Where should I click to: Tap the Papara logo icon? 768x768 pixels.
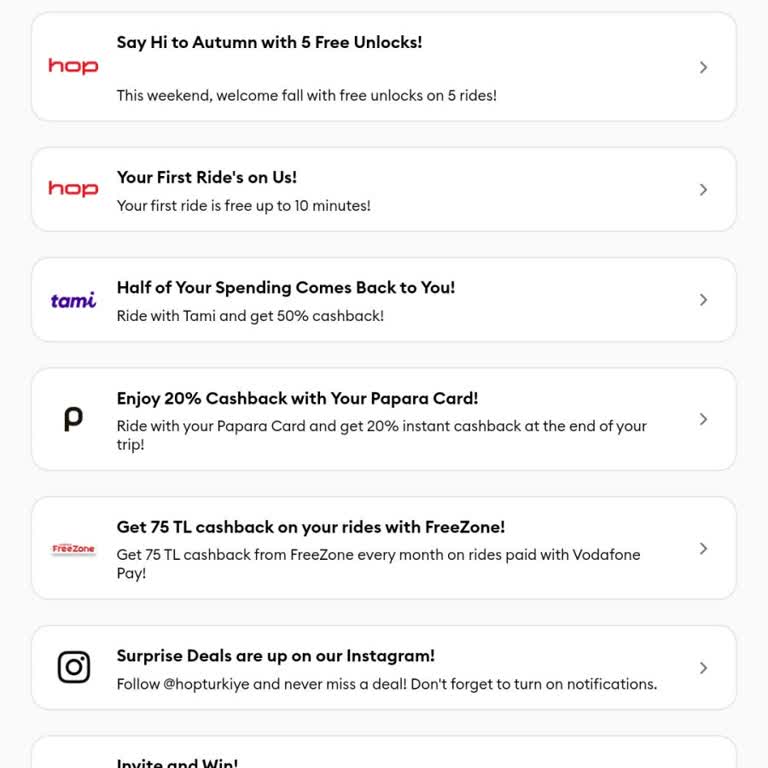tap(73, 419)
